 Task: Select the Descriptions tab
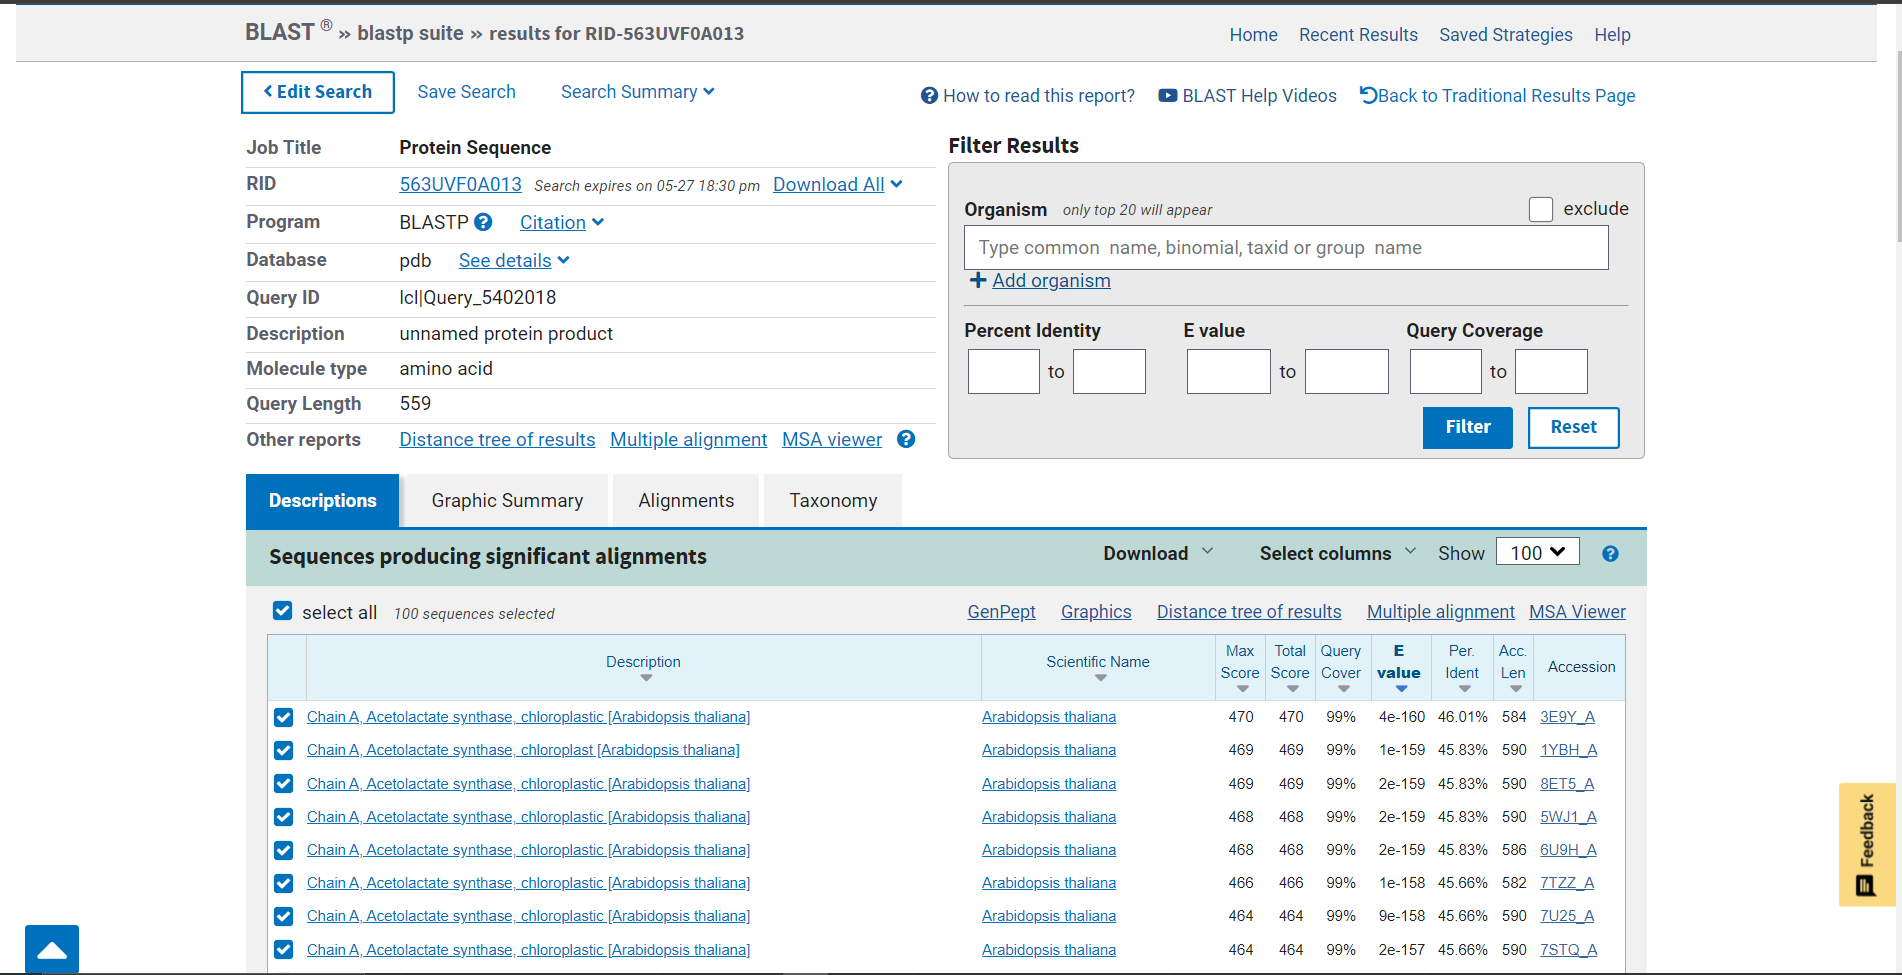click(x=322, y=500)
